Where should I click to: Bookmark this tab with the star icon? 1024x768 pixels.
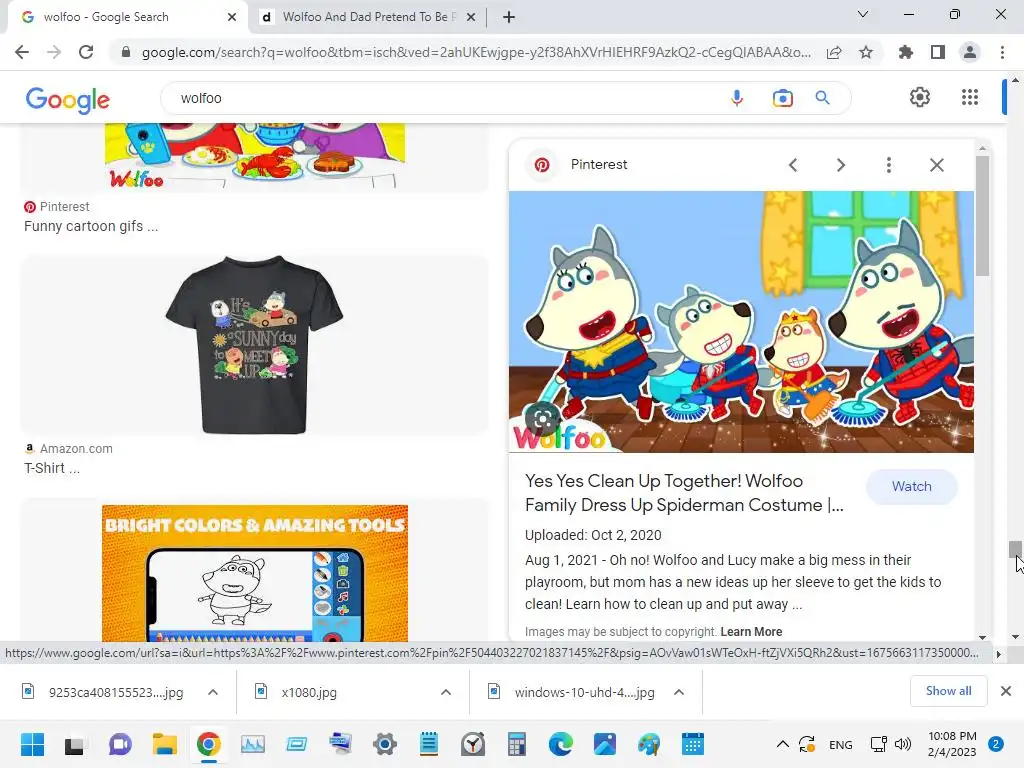pyautogui.click(x=866, y=52)
